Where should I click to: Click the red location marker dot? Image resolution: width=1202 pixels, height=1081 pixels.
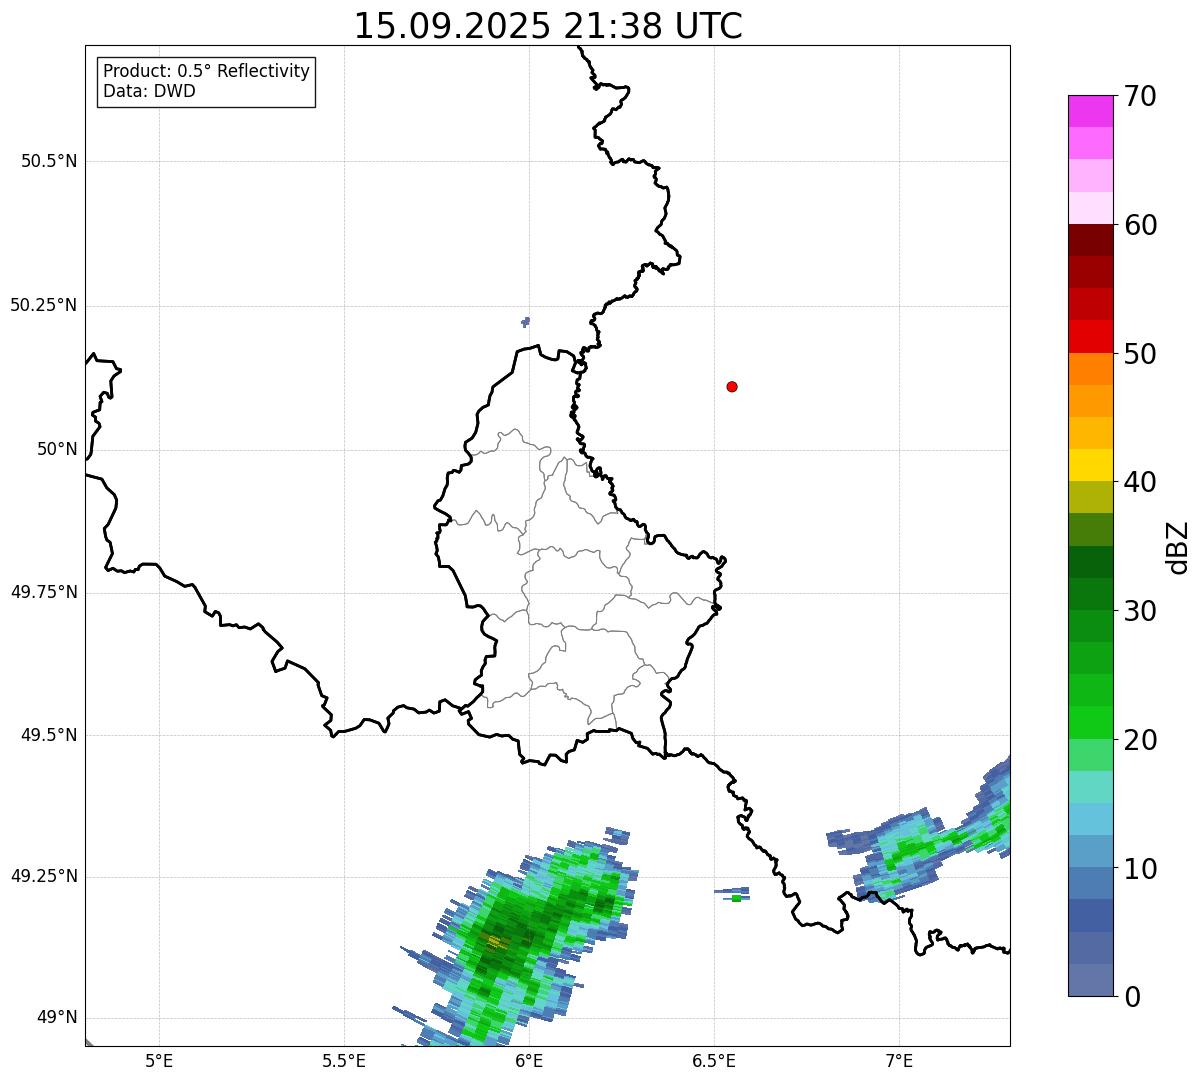(x=732, y=386)
